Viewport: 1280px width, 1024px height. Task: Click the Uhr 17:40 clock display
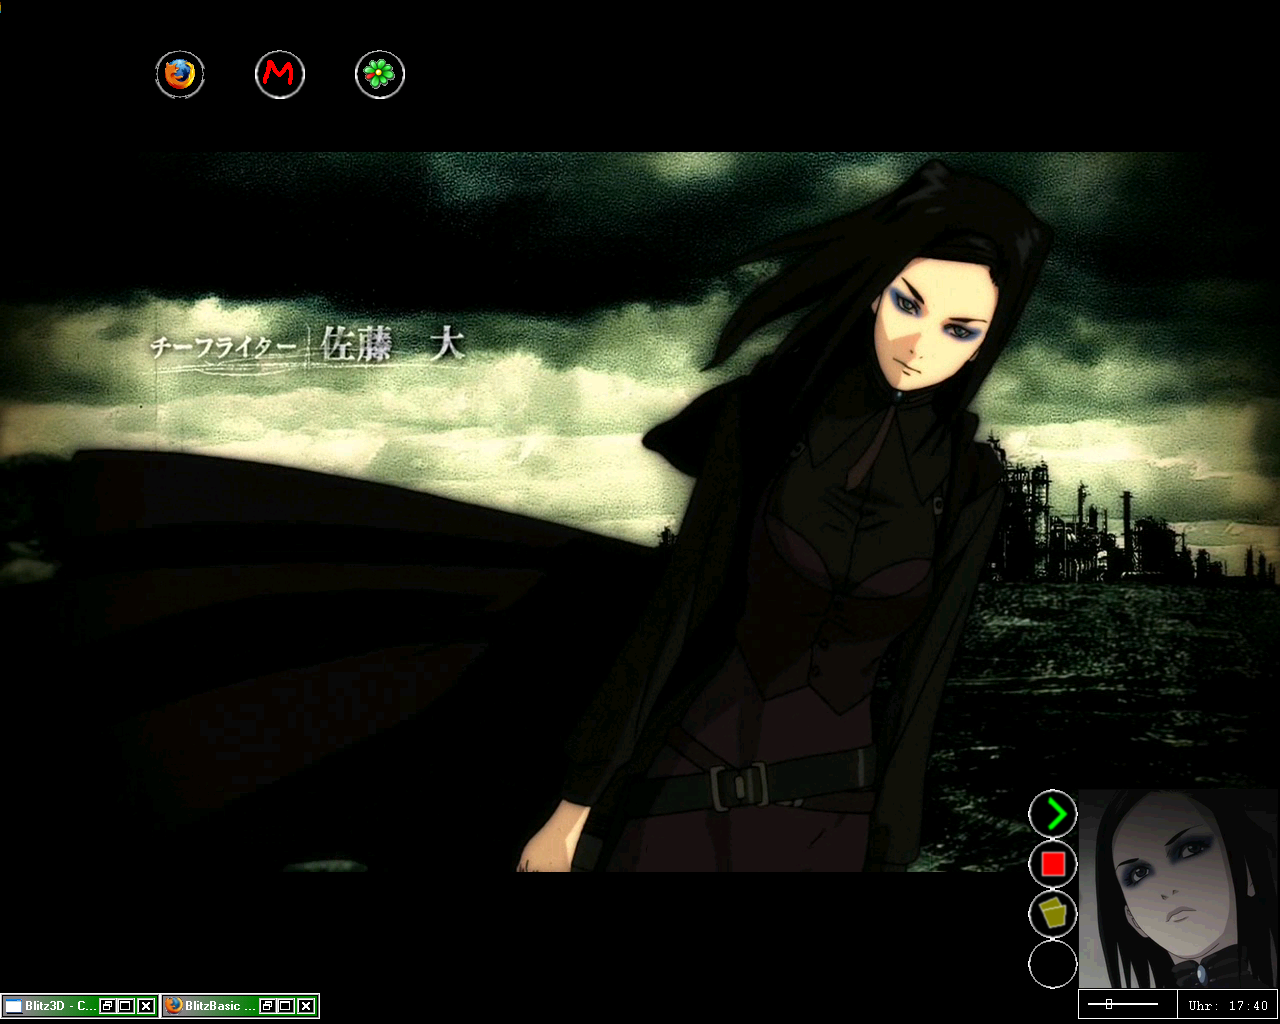[1227, 1006]
